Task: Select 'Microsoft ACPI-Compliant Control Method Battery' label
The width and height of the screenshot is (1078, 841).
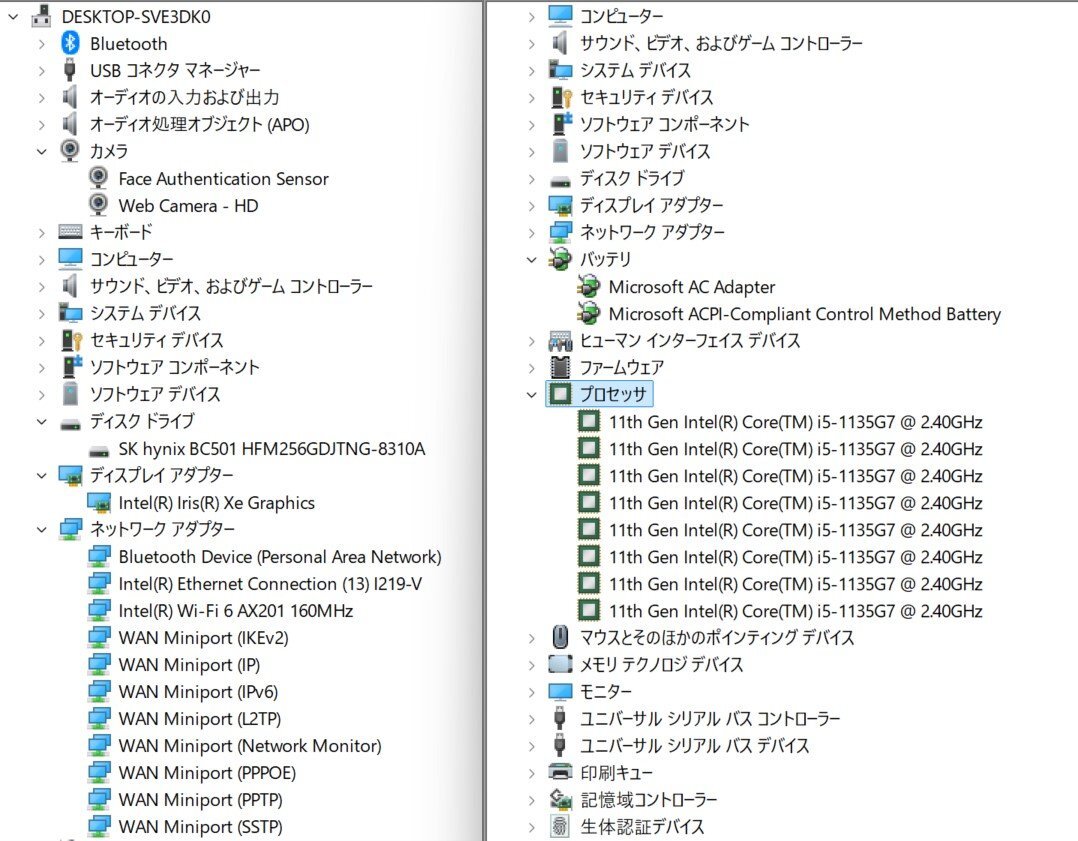Action: [804, 314]
